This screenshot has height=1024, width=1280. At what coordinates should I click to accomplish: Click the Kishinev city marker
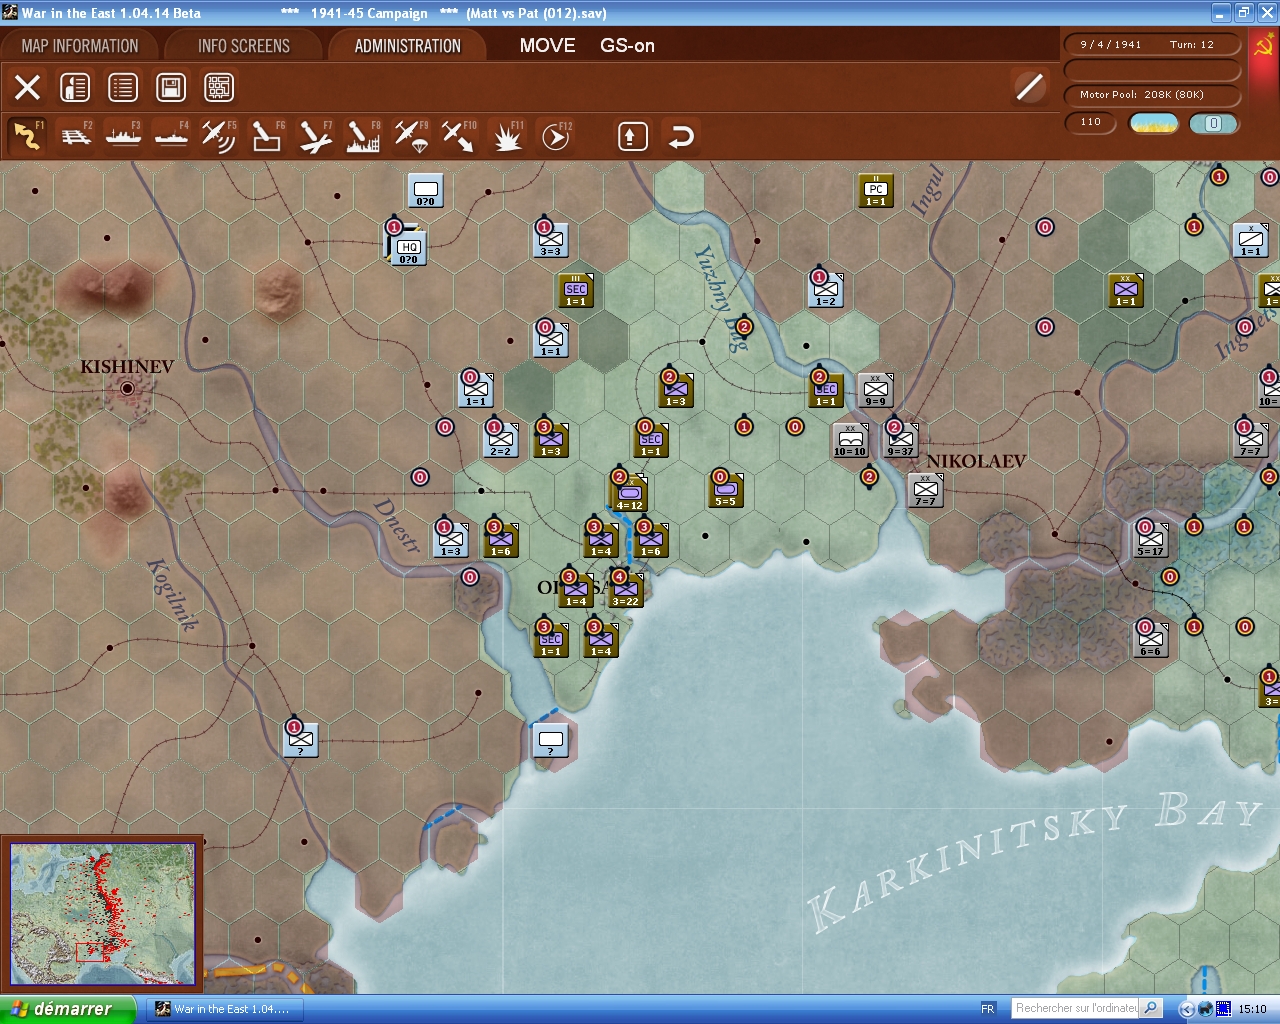(x=127, y=388)
